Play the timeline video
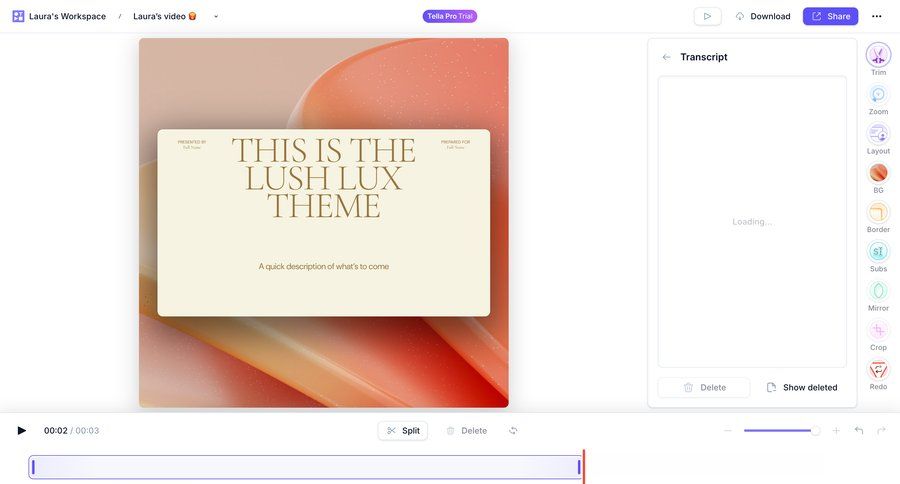Viewport: 900px width, 484px height. (21, 431)
